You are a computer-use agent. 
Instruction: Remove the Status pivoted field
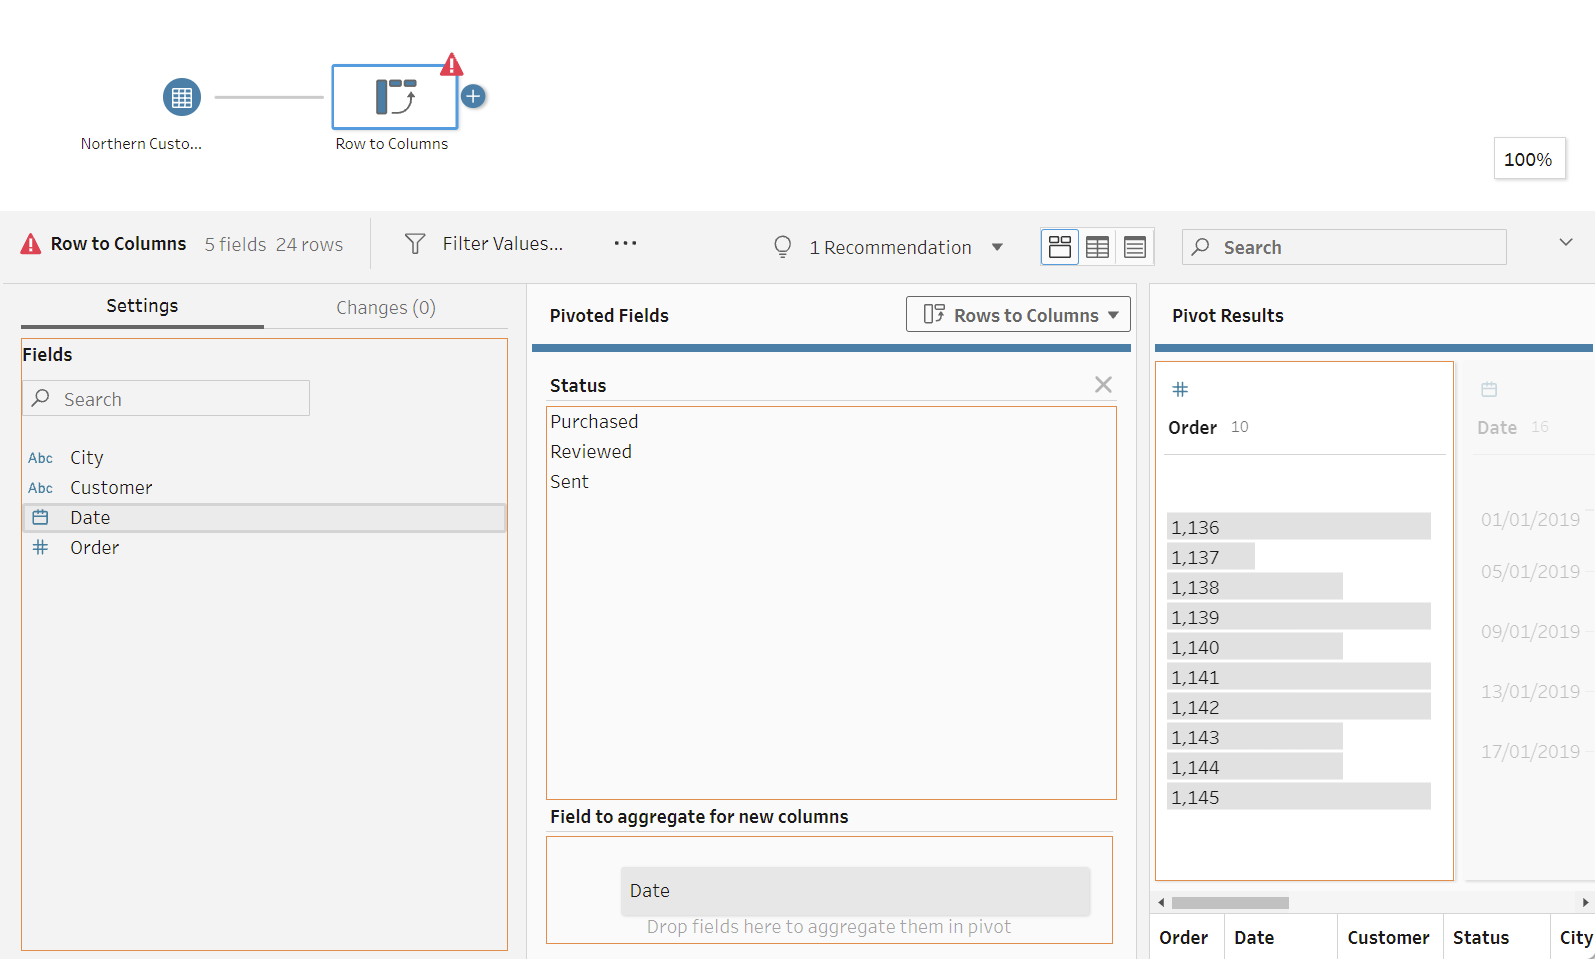1103,385
